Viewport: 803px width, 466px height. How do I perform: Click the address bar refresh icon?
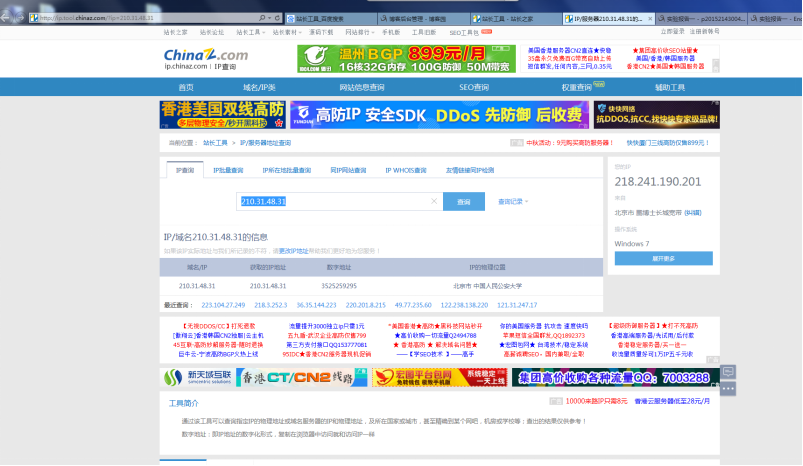(x=277, y=18)
